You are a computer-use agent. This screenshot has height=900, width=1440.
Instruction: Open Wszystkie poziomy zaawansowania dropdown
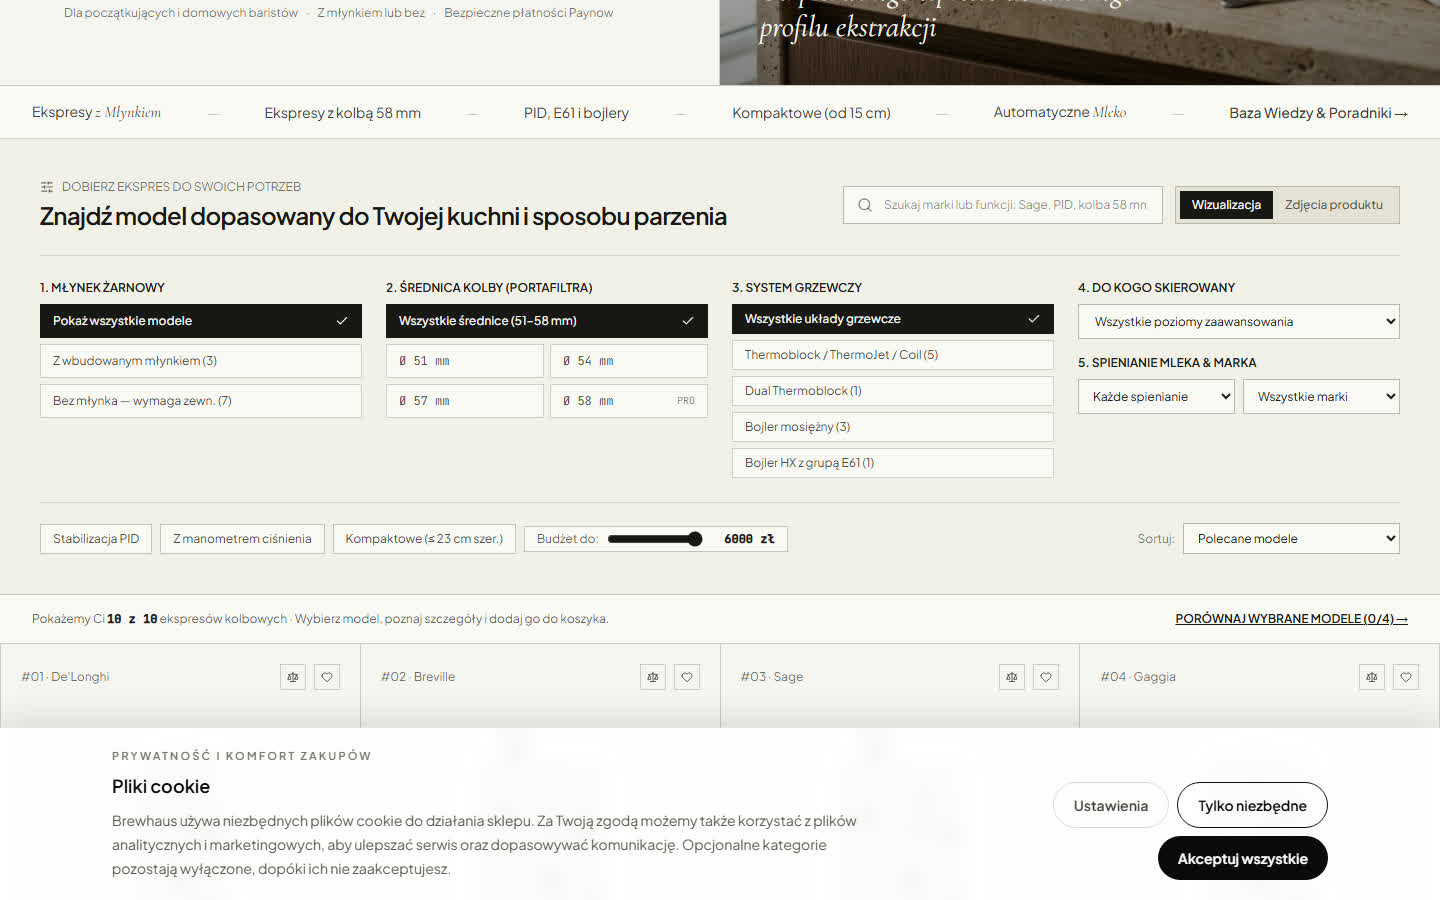click(1239, 322)
